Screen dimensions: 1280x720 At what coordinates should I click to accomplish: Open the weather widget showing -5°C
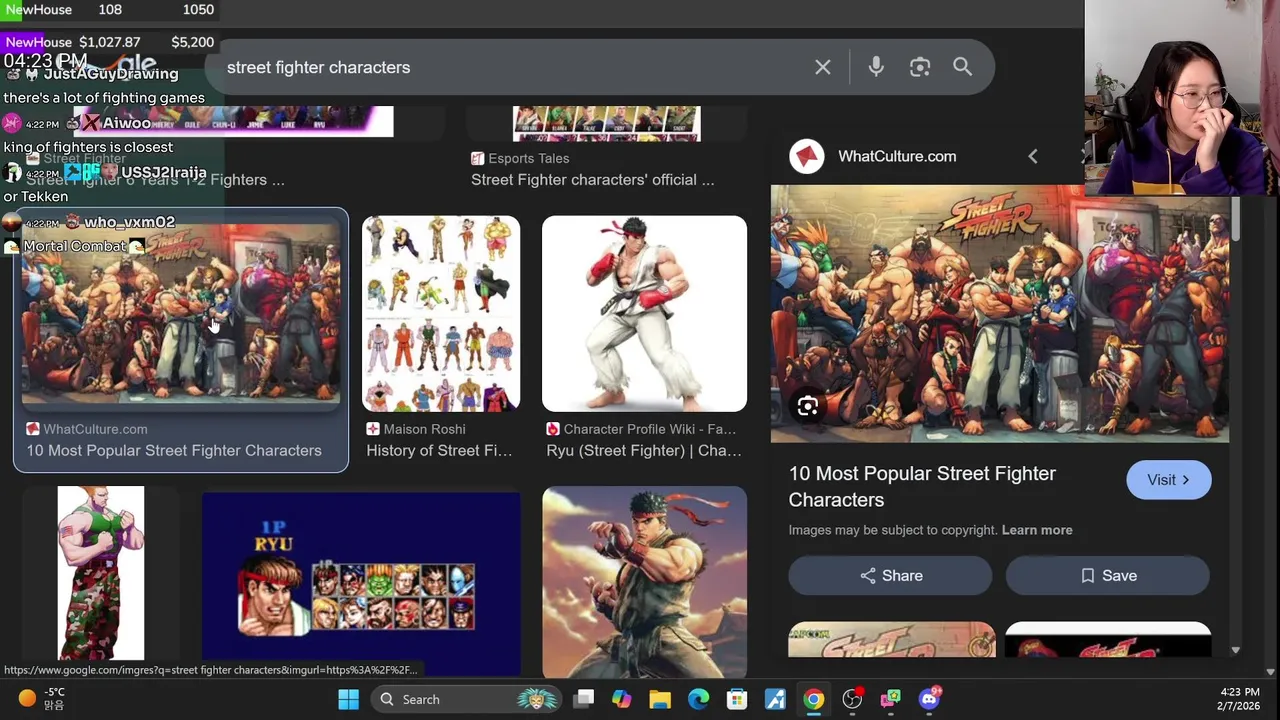coord(42,698)
